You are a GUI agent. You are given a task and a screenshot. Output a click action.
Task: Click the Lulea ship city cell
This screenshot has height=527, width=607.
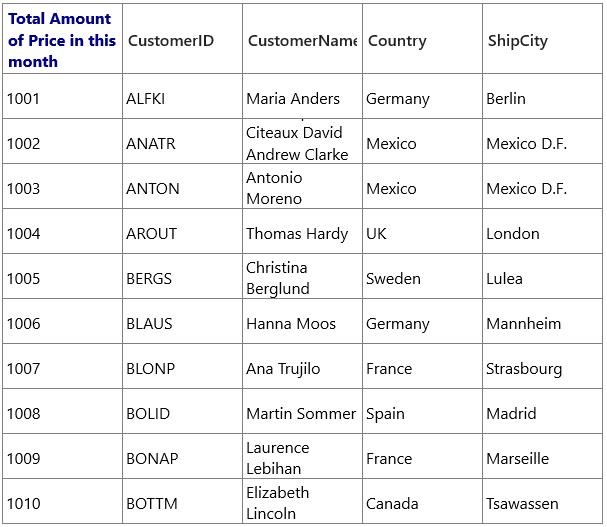point(542,276)
